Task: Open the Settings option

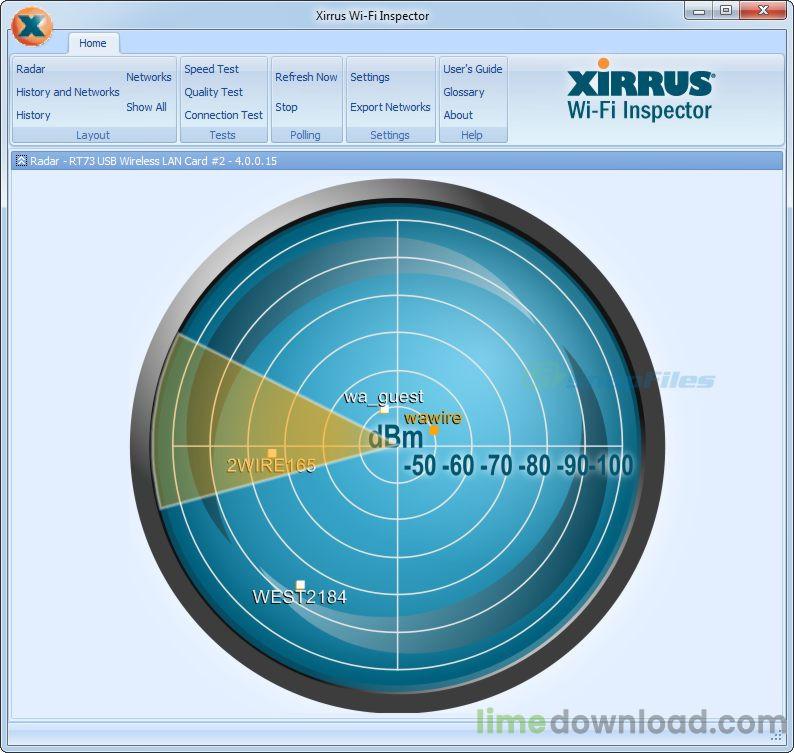Action: point(370,77)
